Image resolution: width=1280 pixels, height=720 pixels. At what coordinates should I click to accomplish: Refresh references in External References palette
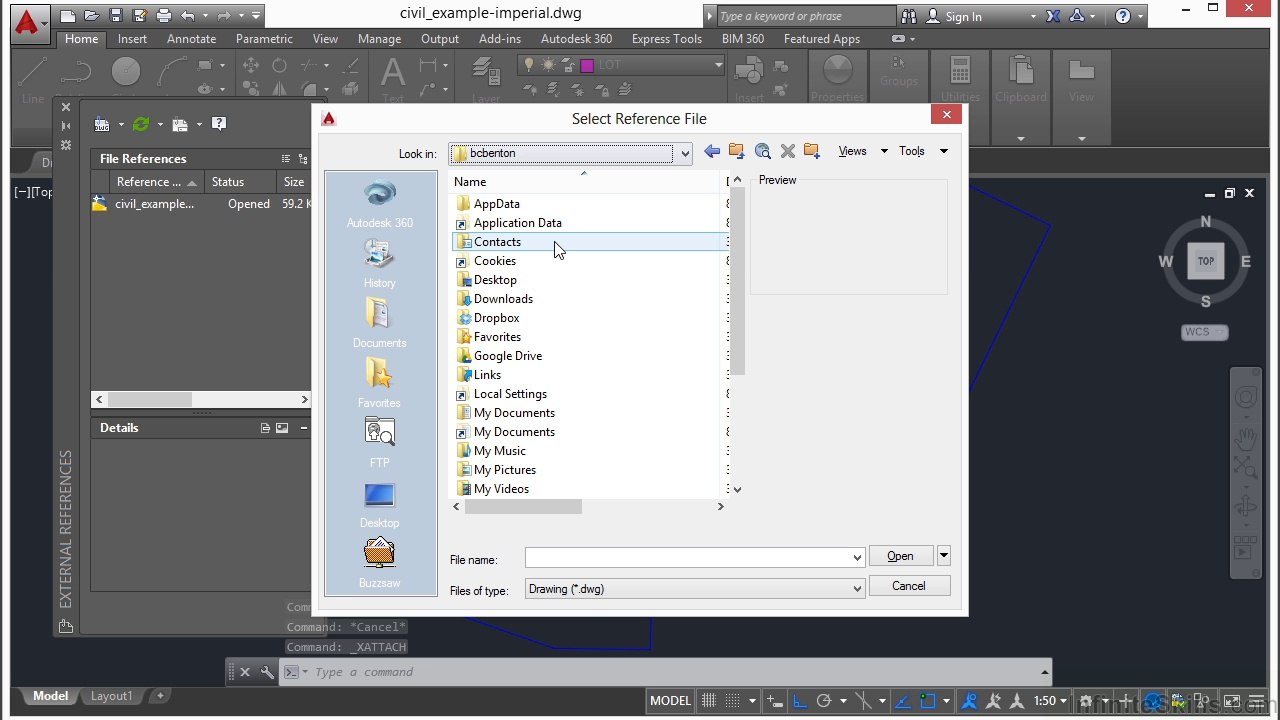pos(141,124)
